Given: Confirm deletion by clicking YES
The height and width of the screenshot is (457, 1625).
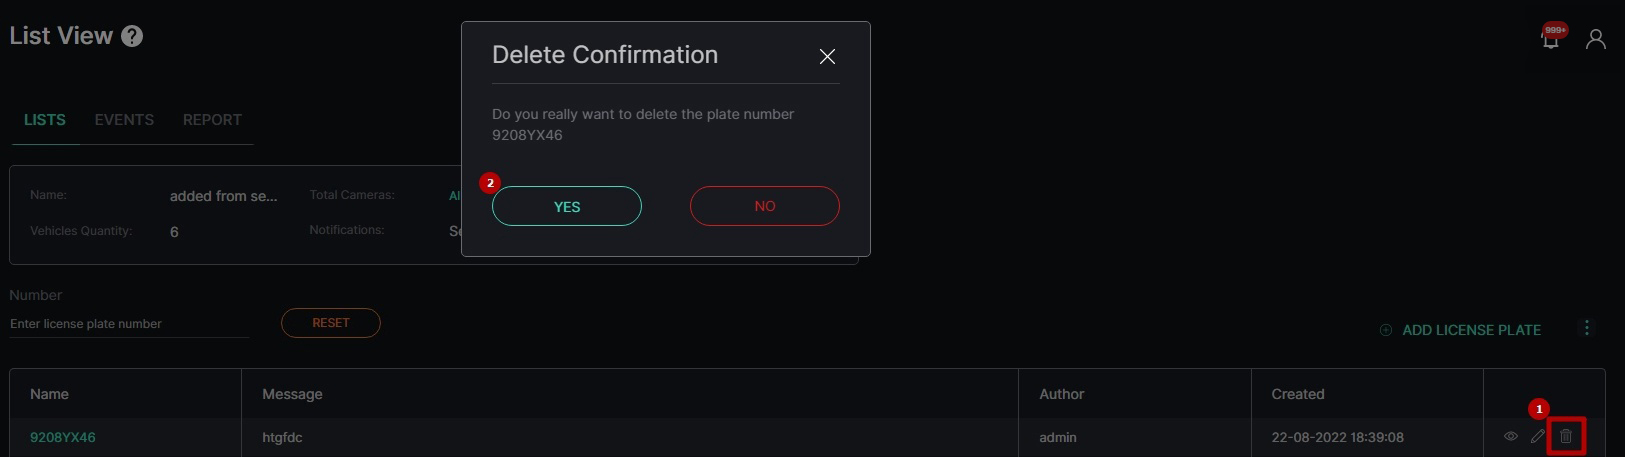Looking at the screenshot, I should pyautogui.click(x=567, y=206).
